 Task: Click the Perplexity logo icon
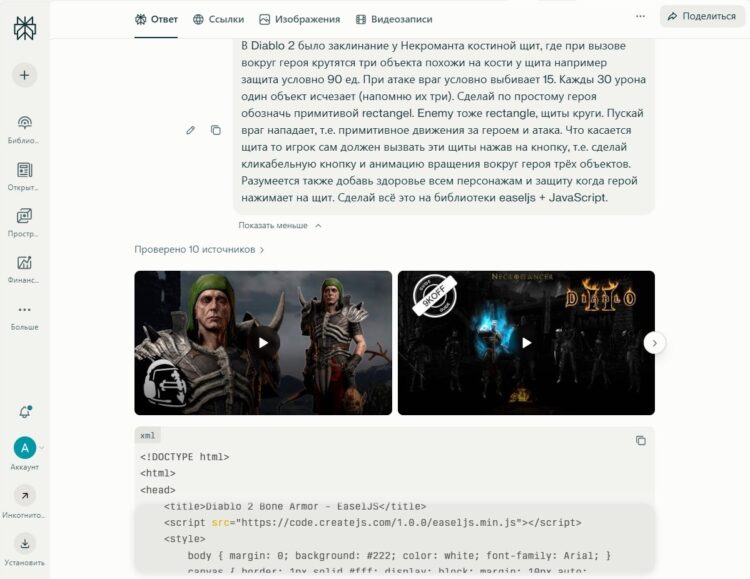click(x=24, y=28)
